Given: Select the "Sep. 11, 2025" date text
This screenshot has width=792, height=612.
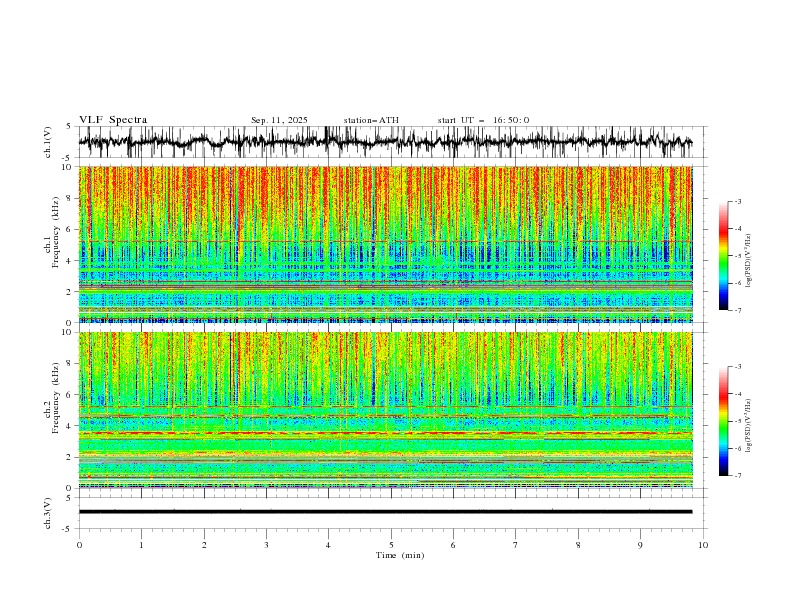Looking at the screenshot, I should click(279, 120).
